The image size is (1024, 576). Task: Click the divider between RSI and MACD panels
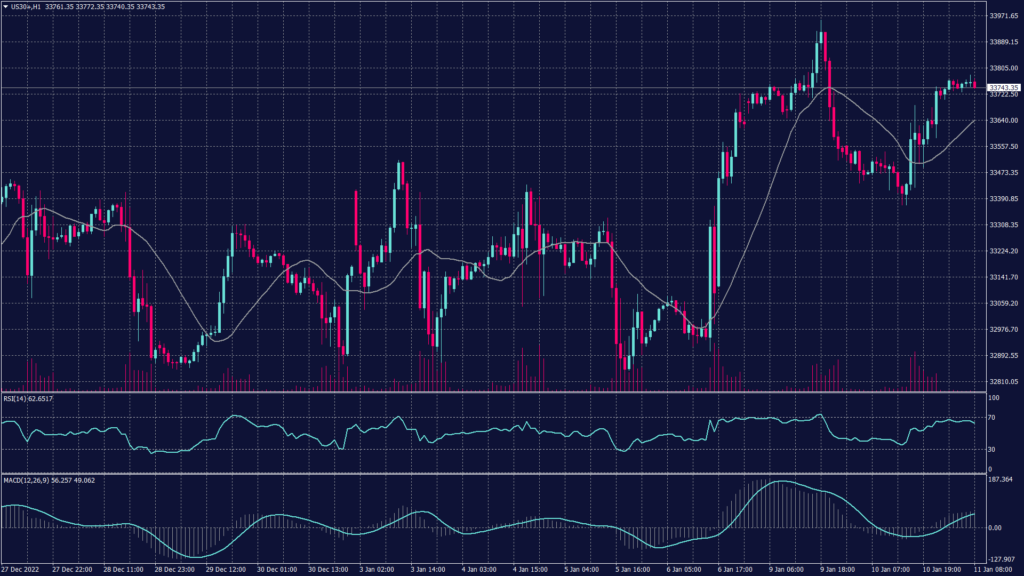click(490, 474)
